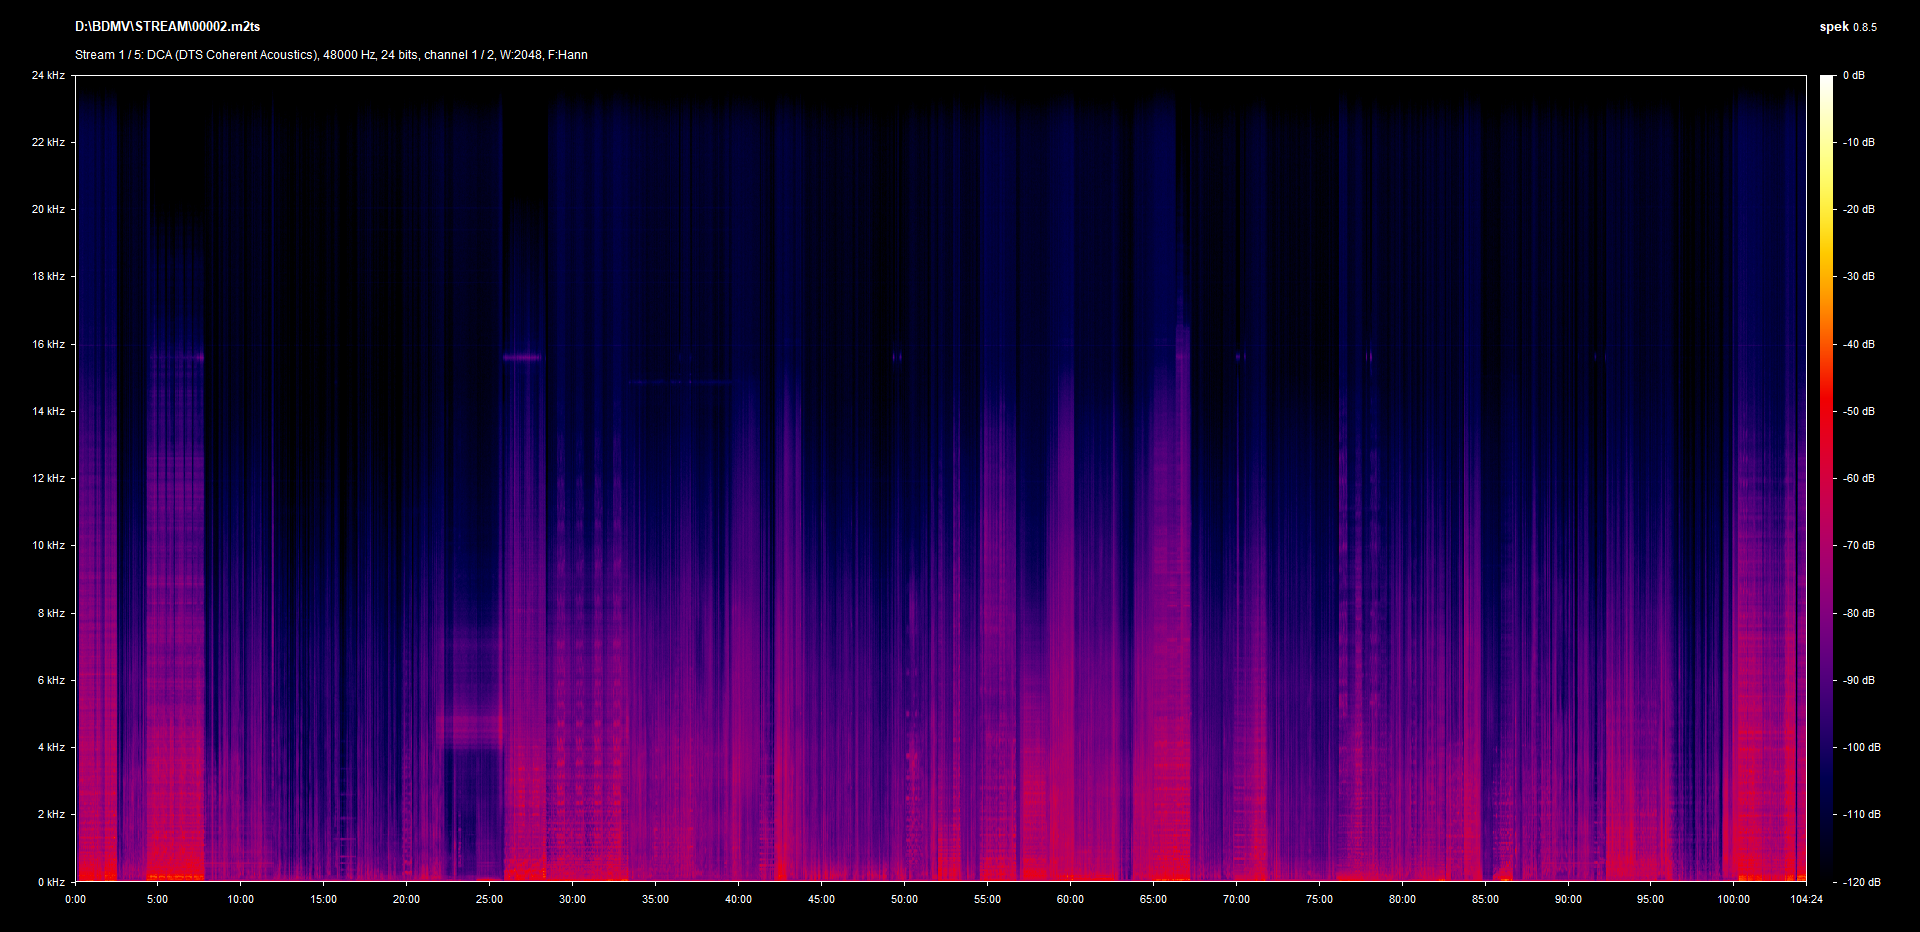
Task: Select the 16 kHz frequency axis label
Action: pyautogui.click(x=48, y=344)
